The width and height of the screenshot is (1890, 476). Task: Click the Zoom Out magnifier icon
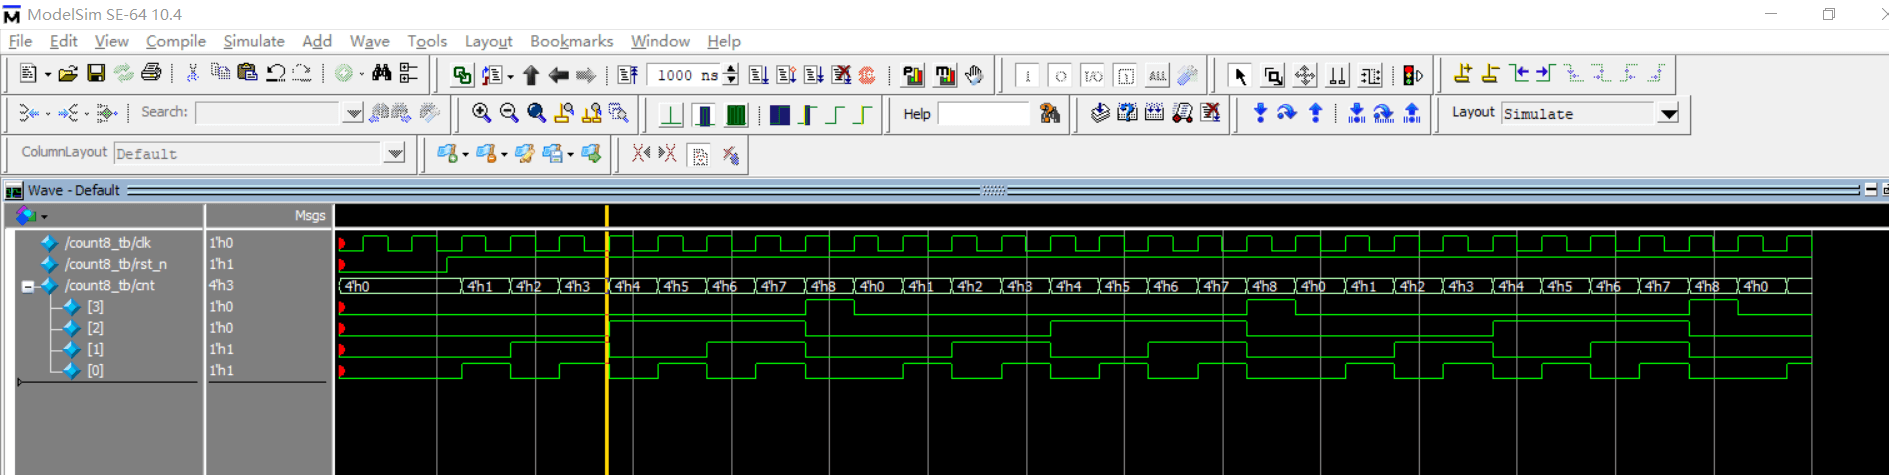[509, 113]
